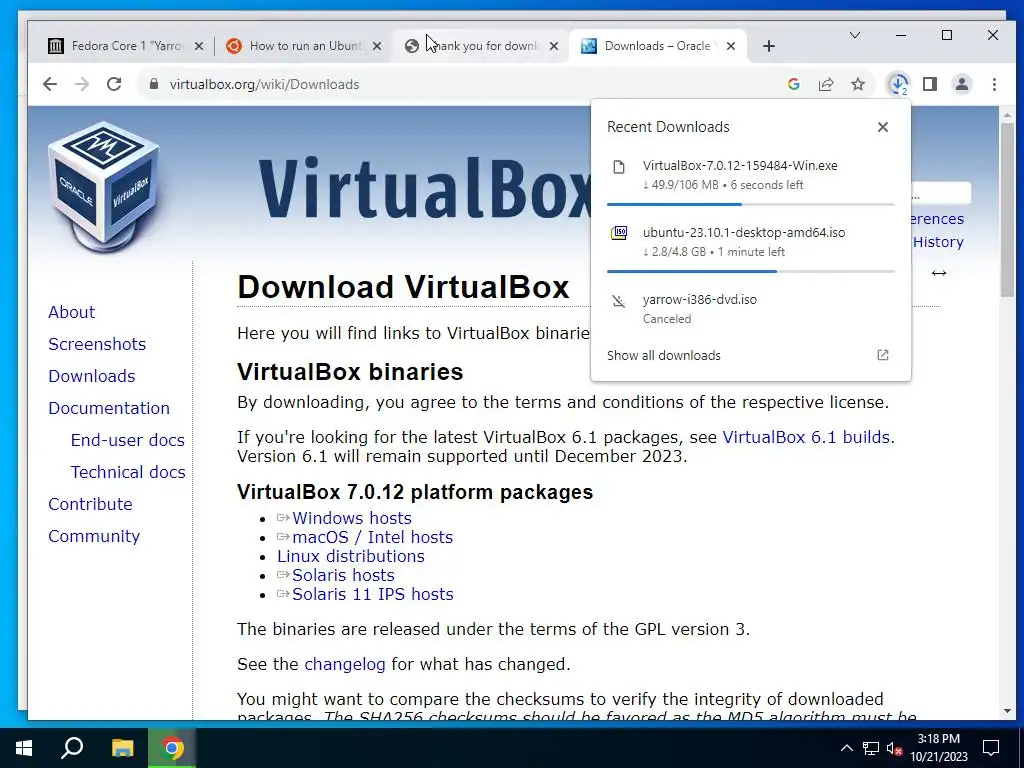Click the VirtualBox cube logo
This screenshot has width=1024, height=768.
pos(103,188)
